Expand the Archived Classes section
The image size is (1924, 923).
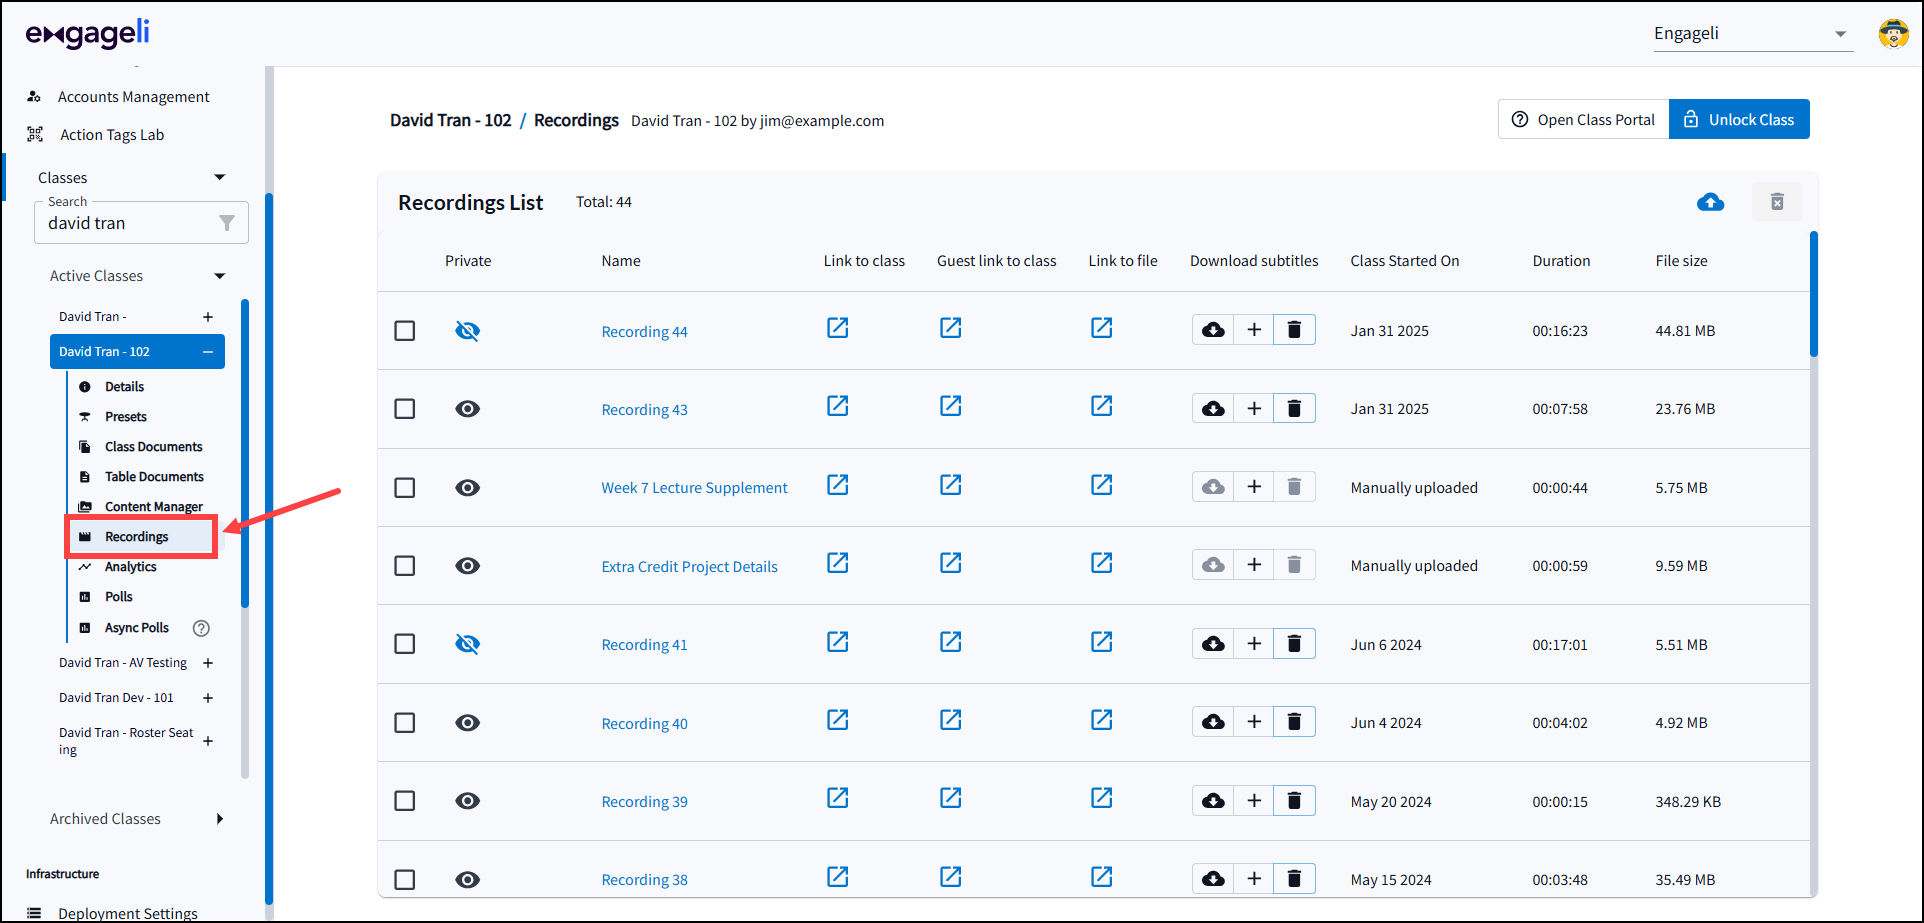point(219,819)
